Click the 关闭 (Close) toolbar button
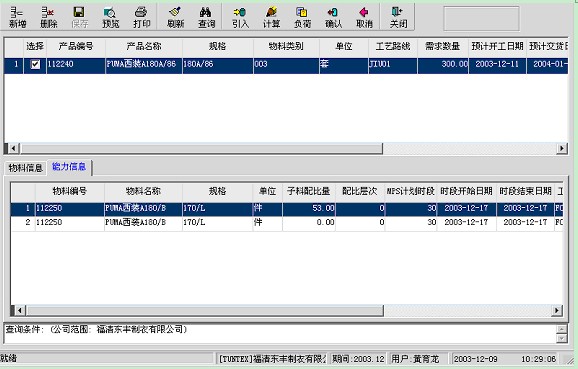Screen dimensions: 578x369 [x=398, y=17]
